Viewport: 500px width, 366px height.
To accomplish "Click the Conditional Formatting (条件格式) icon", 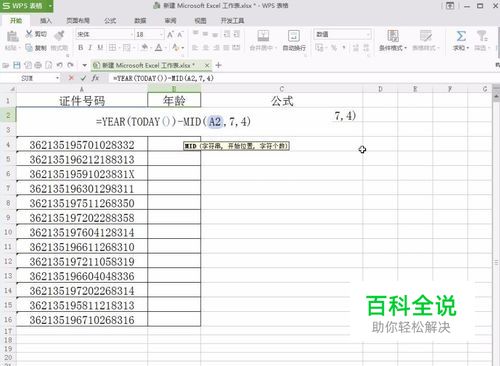I will pyautogui.click(x=393, y=36).
